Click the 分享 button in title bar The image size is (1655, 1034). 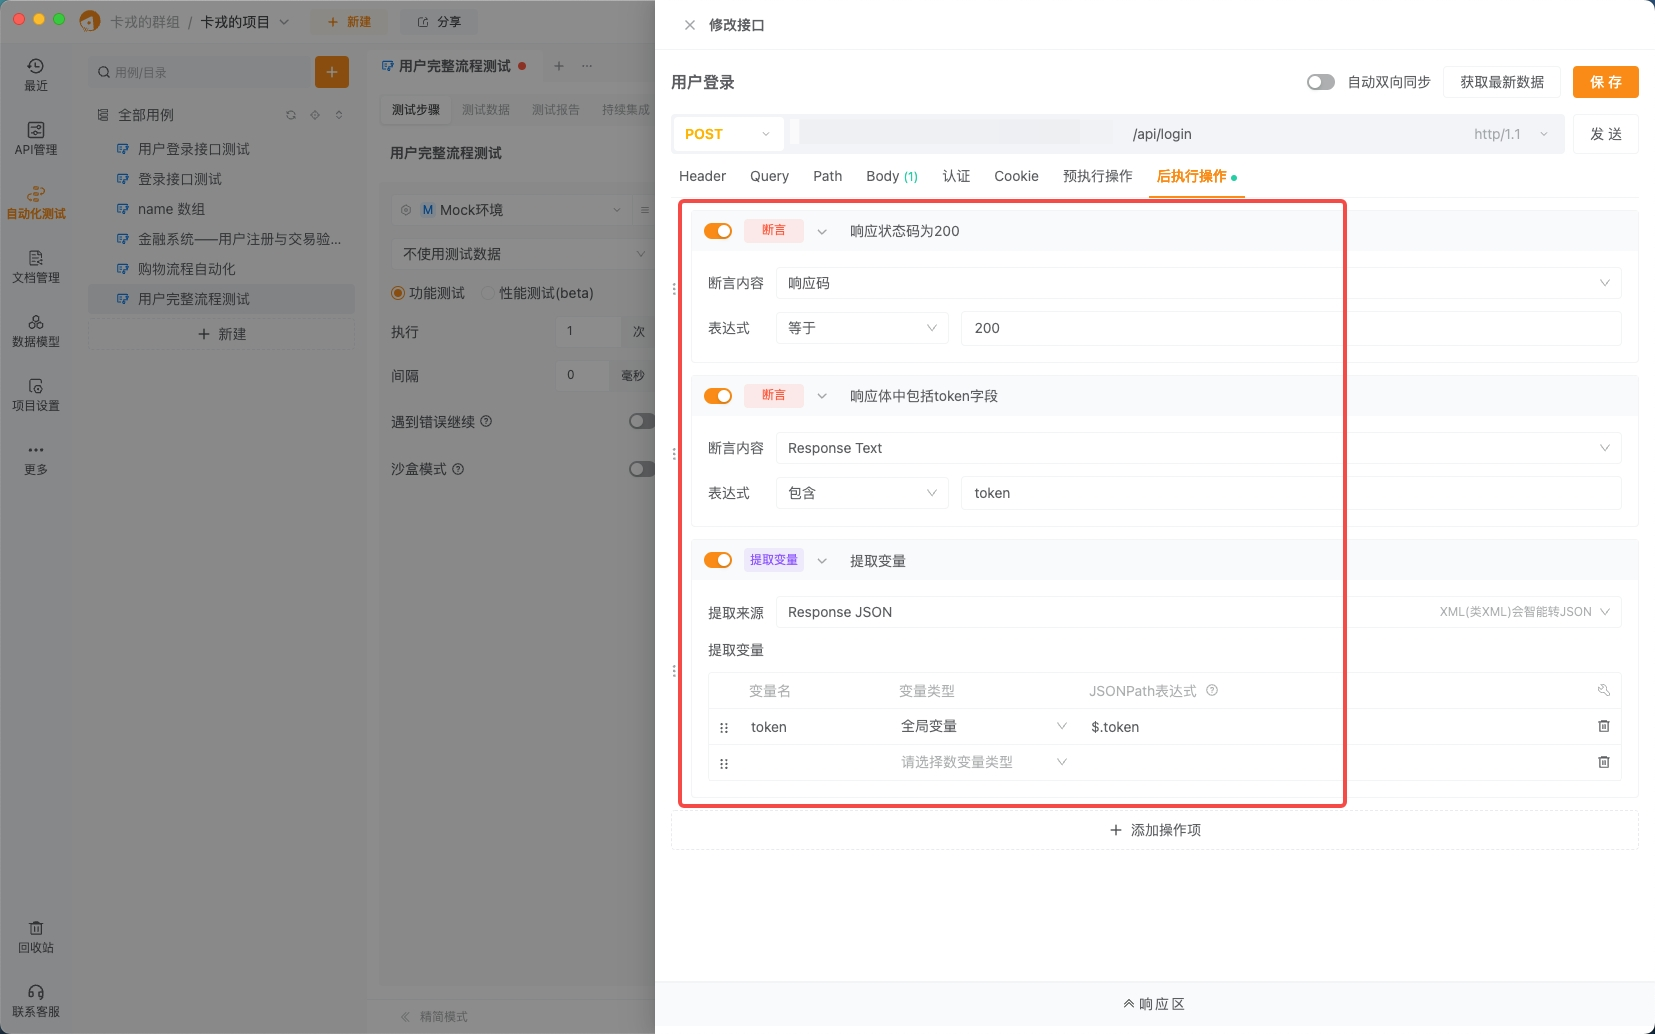pos(439,21)
